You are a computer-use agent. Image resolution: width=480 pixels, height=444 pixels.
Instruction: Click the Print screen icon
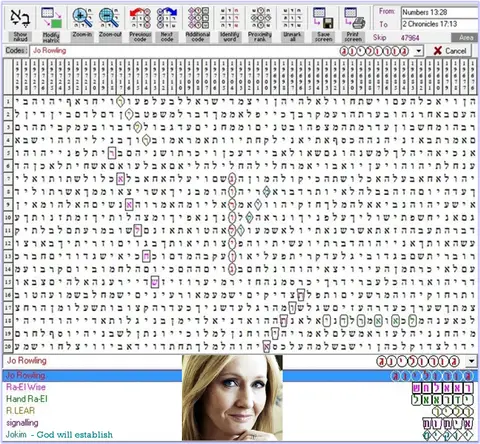354,18
